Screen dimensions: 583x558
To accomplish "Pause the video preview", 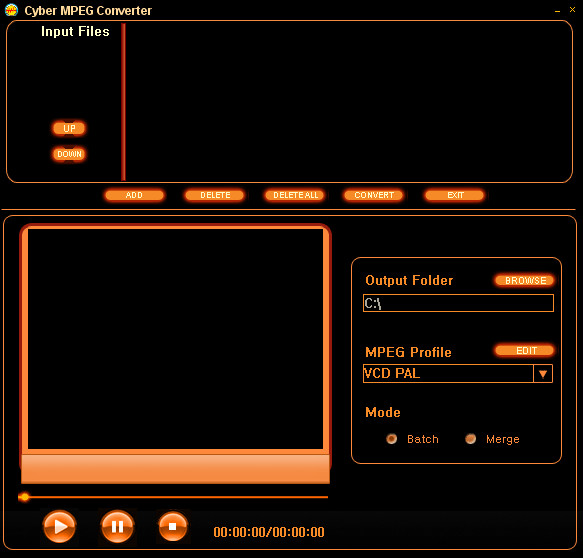I will pyautogui.click(x=117, y=526).
